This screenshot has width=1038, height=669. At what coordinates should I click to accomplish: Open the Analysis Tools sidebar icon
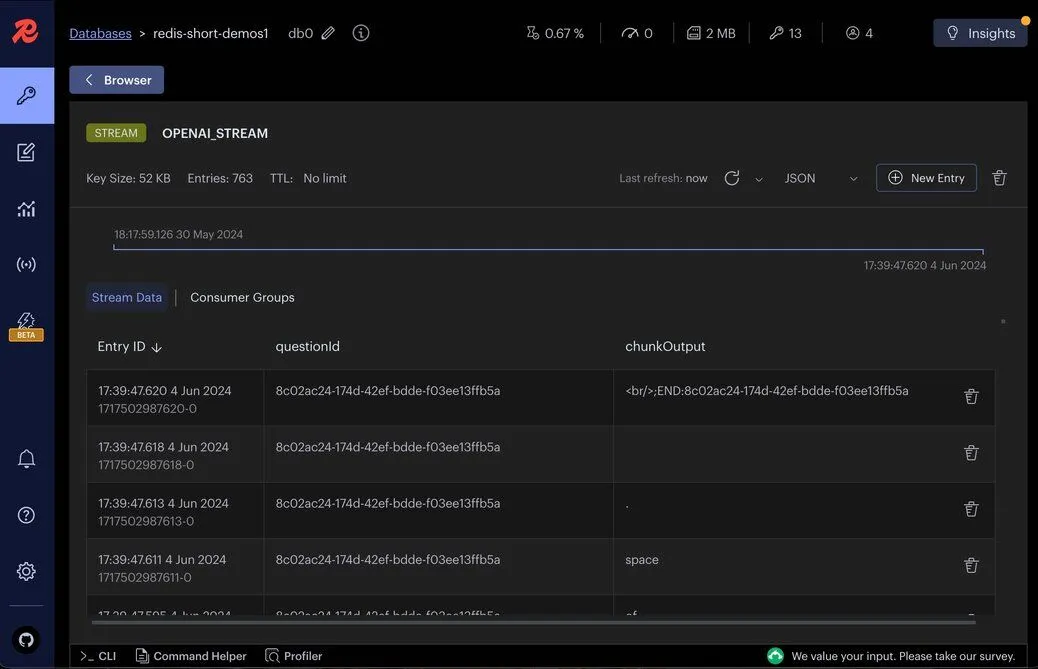pyautogui.click(x=27, y=209)
